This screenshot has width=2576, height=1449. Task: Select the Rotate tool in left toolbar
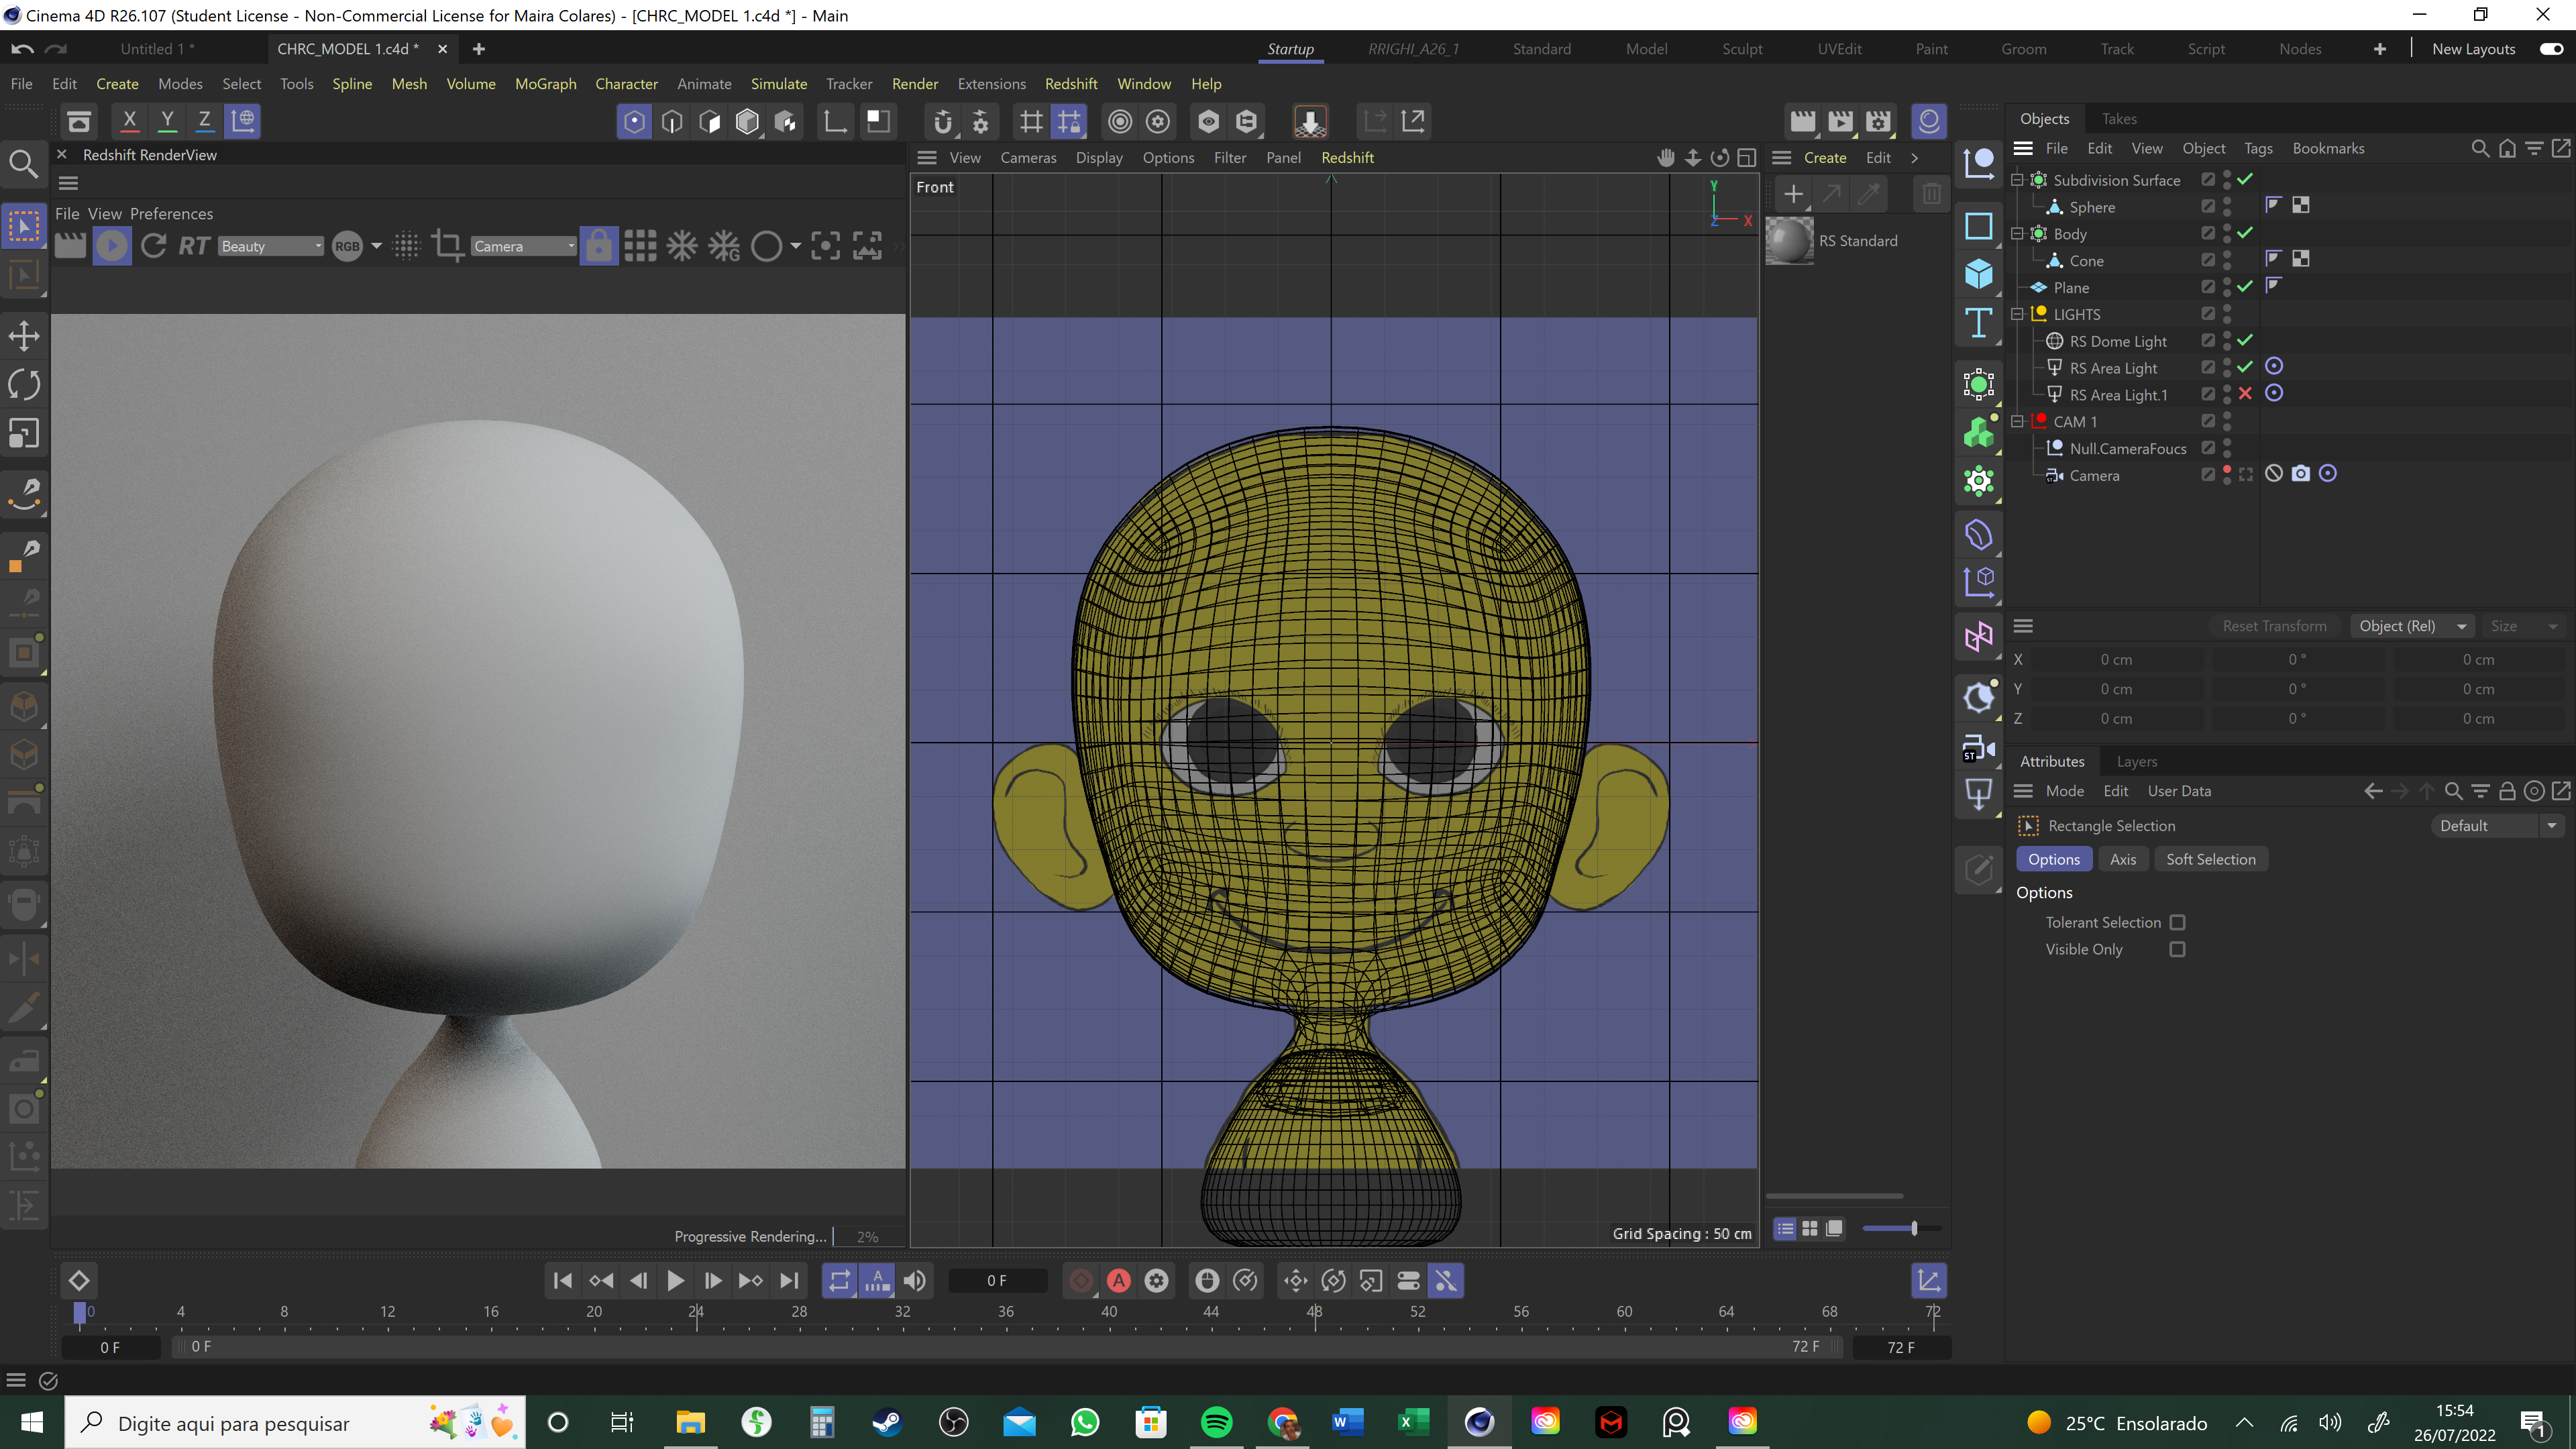24,385
